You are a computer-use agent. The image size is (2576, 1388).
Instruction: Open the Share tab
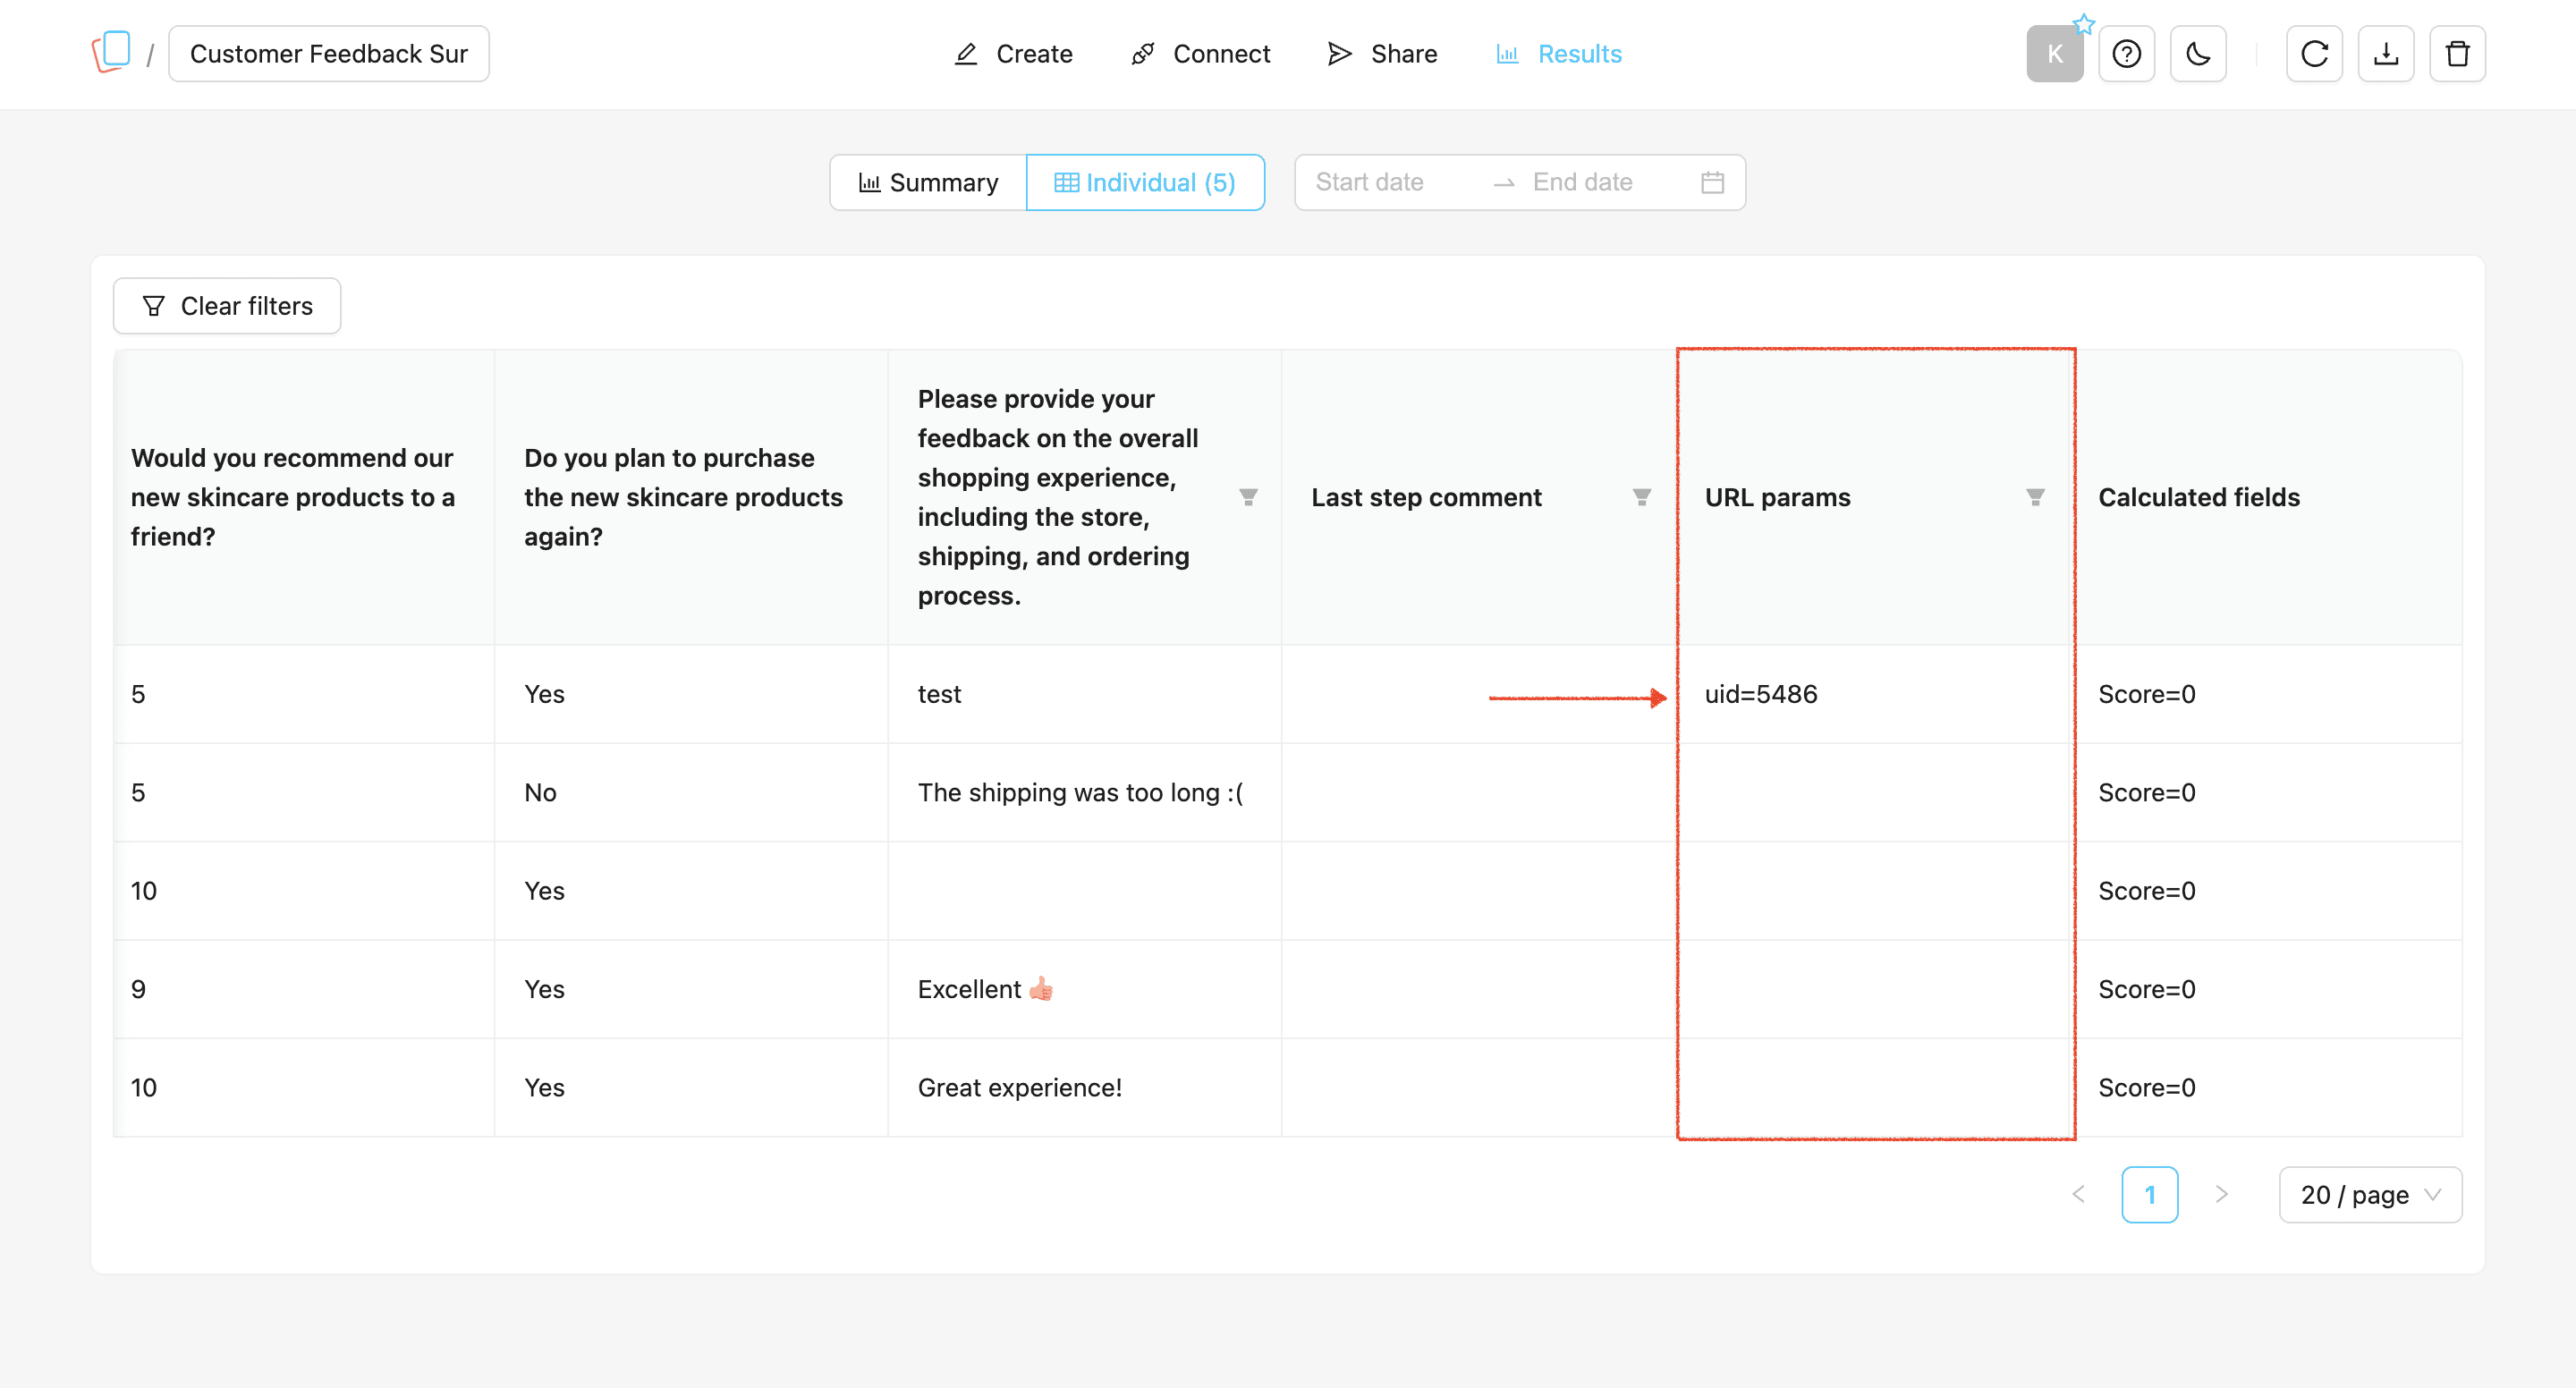point(1382,54)
